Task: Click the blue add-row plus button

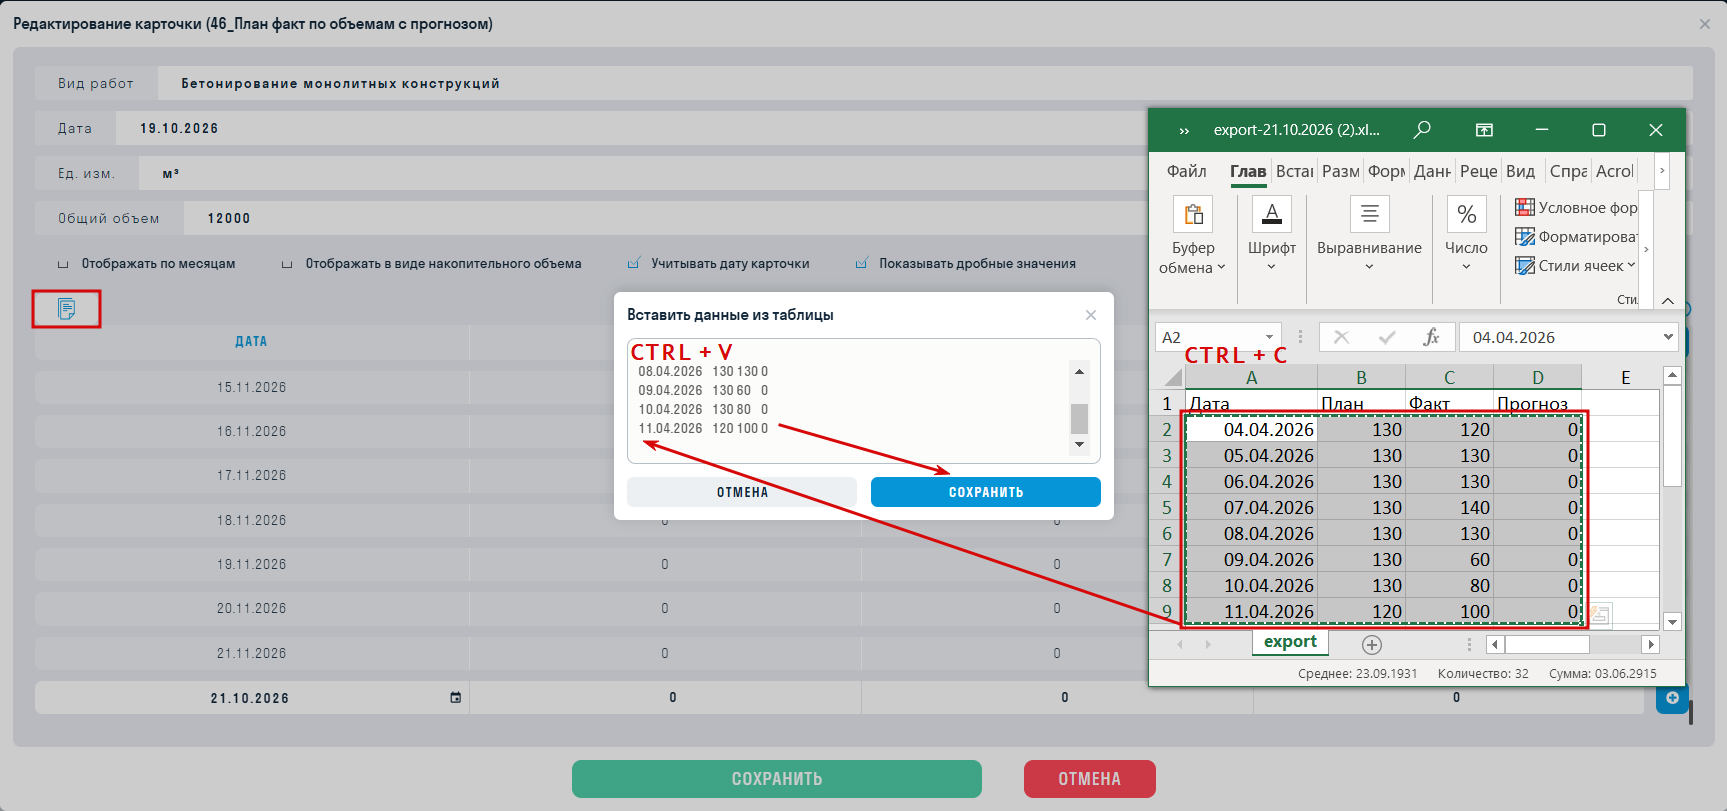Action: coord(1672,698)
